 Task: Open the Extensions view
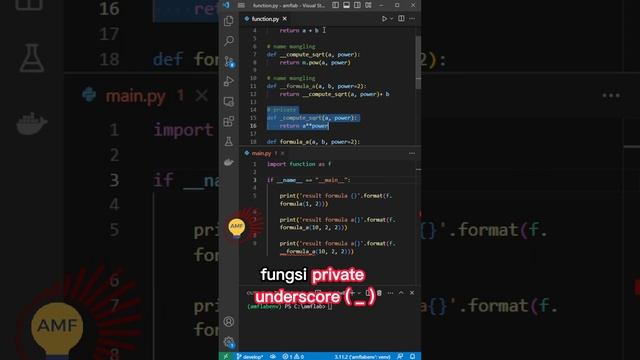tap(229, 121)
